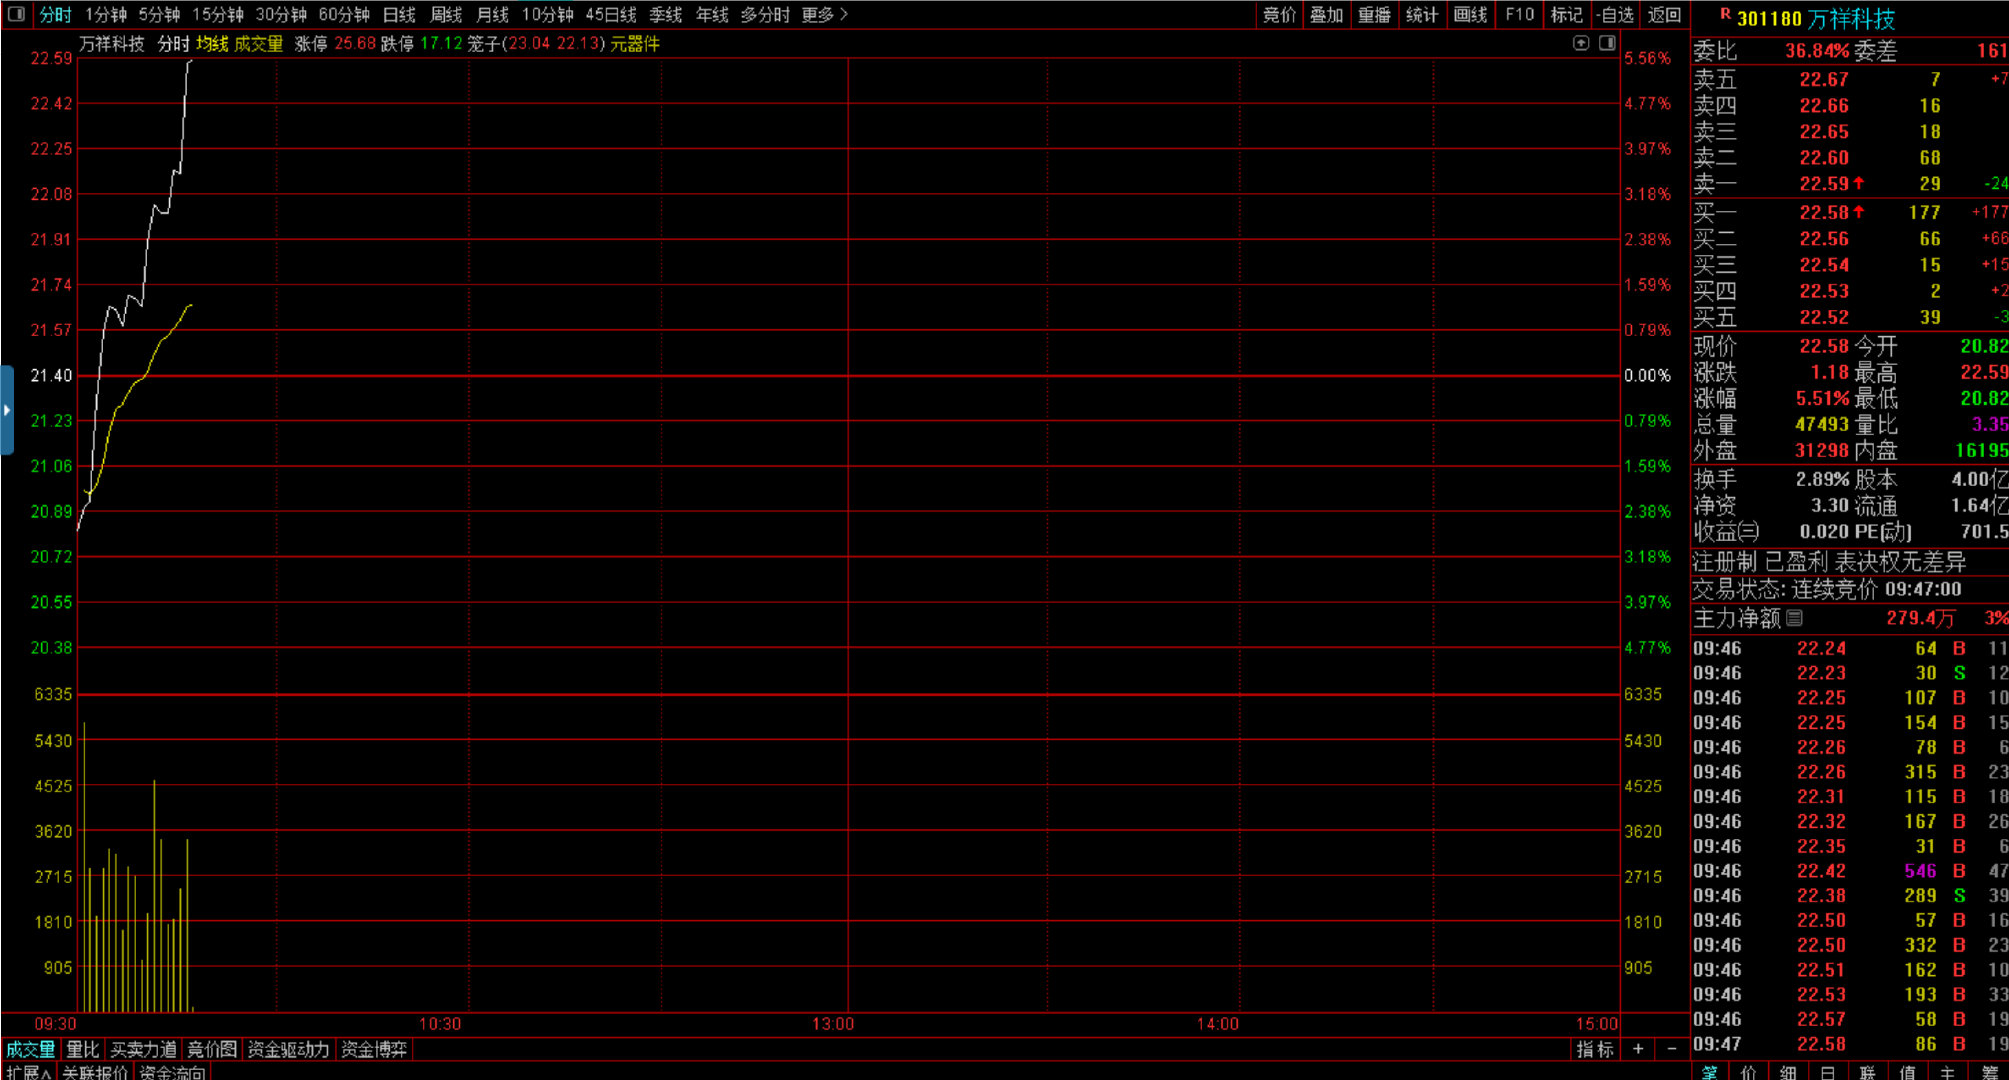Click the 元器件 sector link
Image resolution: width=2009 pixels, height=1080 pixels.
click(635, 44)
